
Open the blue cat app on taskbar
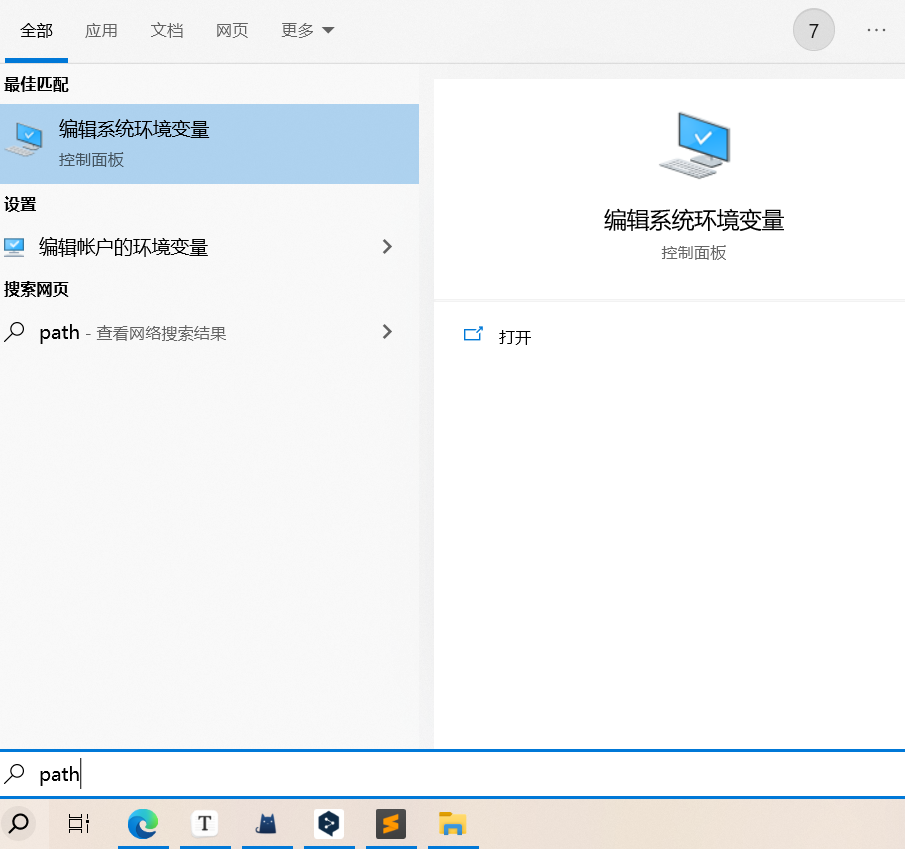(267, 824)
